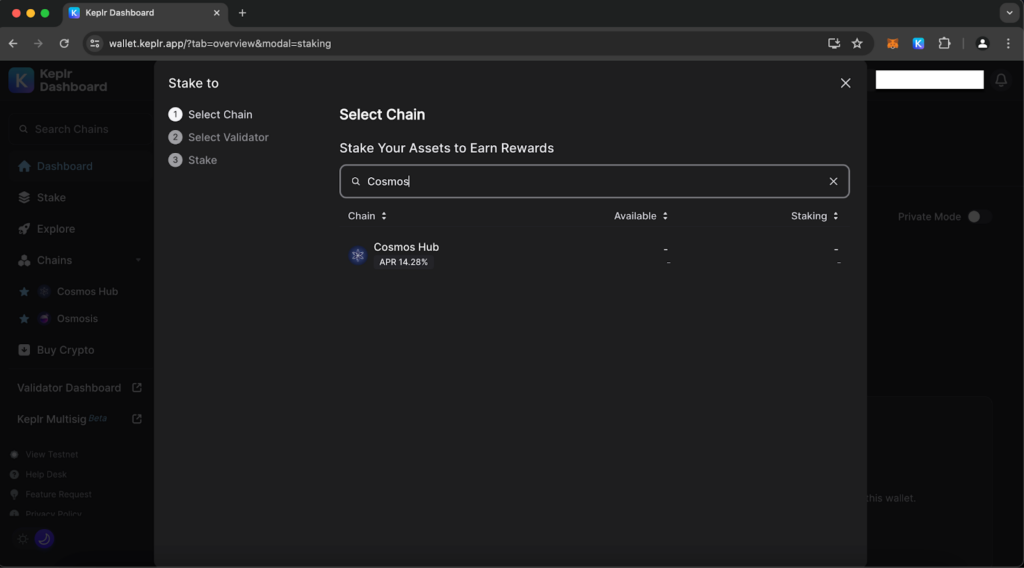Image resolution: width=1024 pixels, height=568 pixels.
Task: Open browser extensions puzzle icon
Action: pyautogui.click(x=943, y=44)
